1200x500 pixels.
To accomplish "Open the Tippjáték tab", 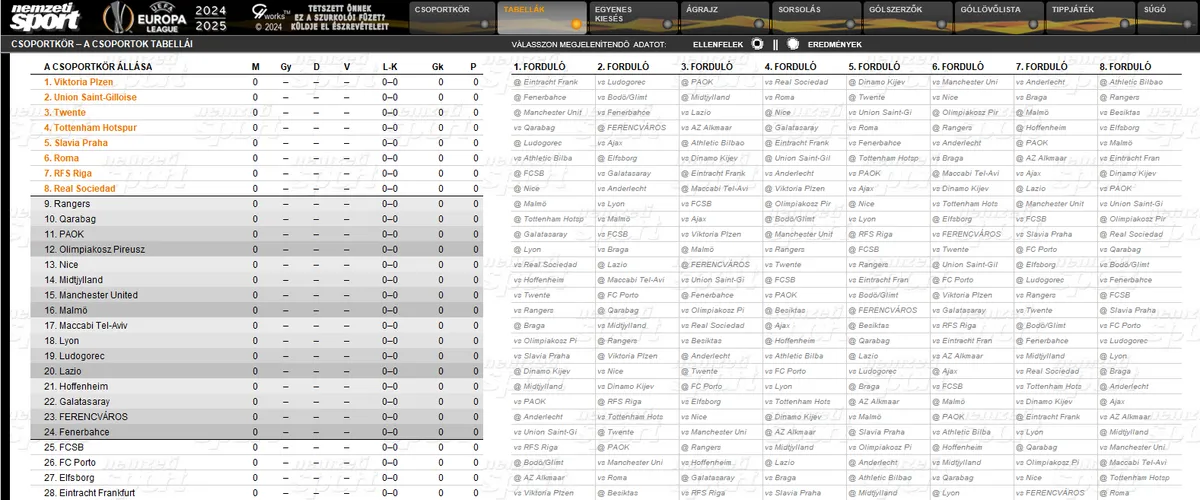I will [1091, 17].
